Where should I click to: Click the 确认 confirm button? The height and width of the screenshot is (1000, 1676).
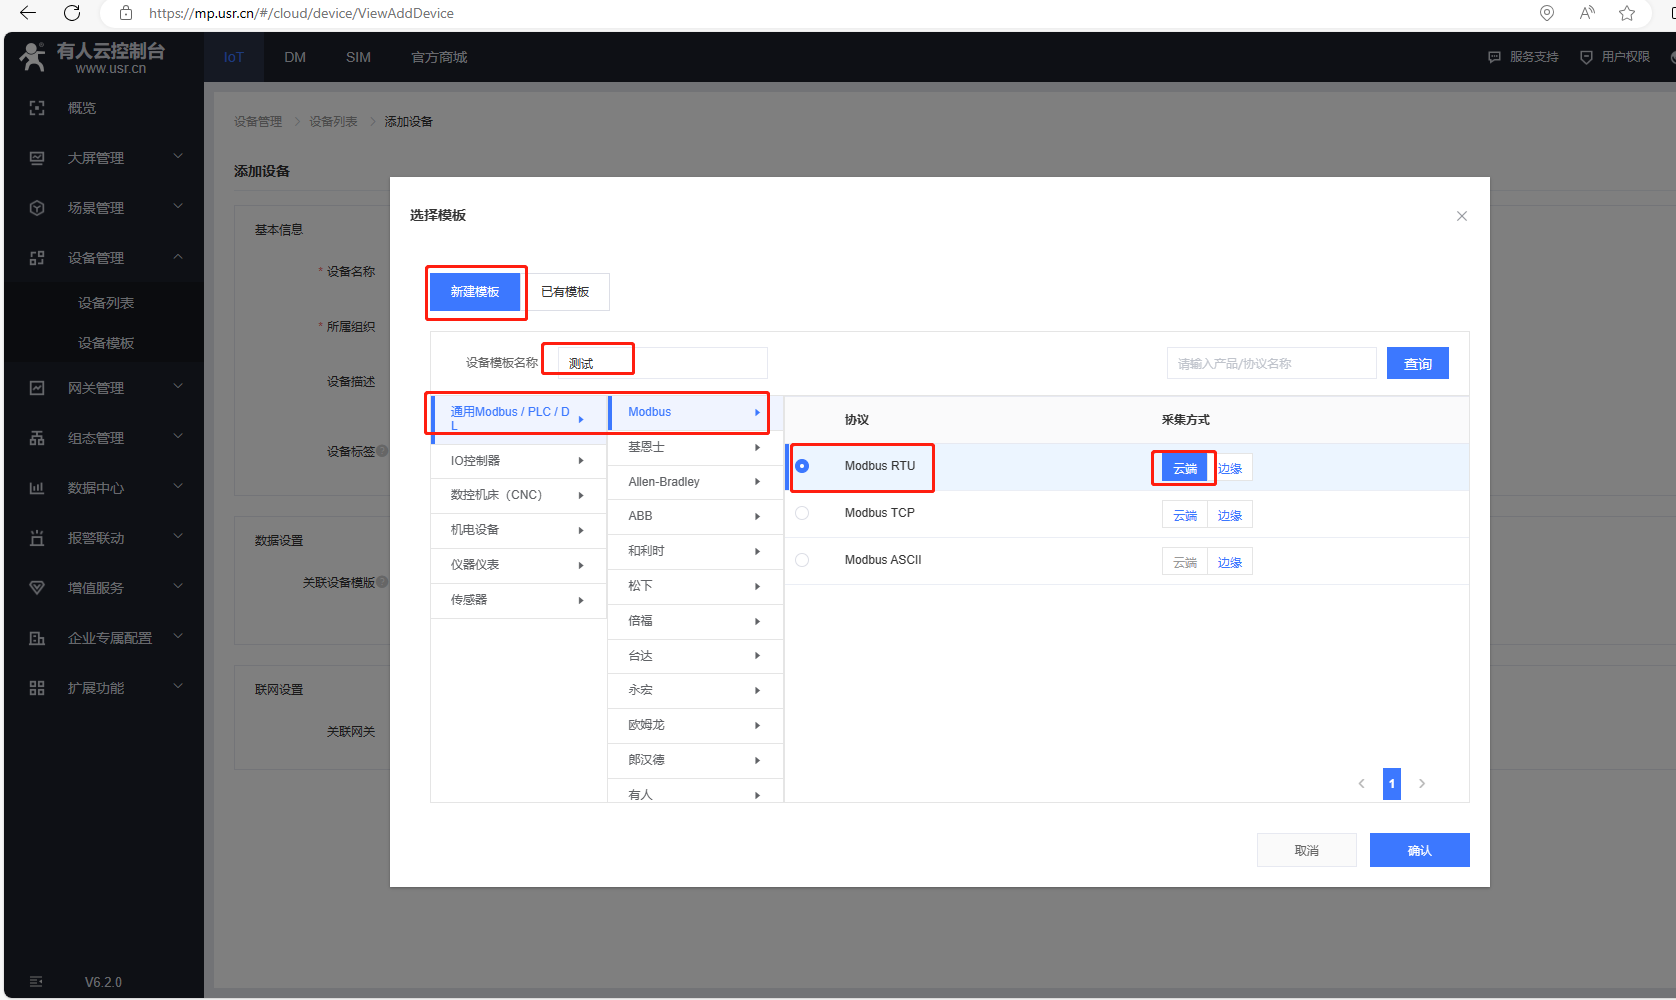click(x=1419, y=850)
